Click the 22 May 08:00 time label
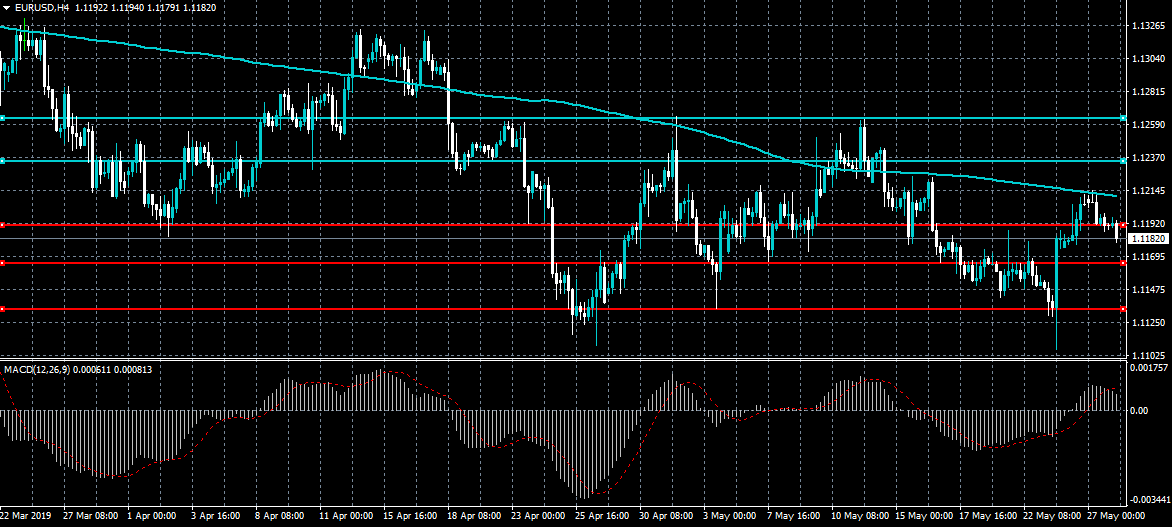This screenshot has width=1172, height=527. [1052, 516]
